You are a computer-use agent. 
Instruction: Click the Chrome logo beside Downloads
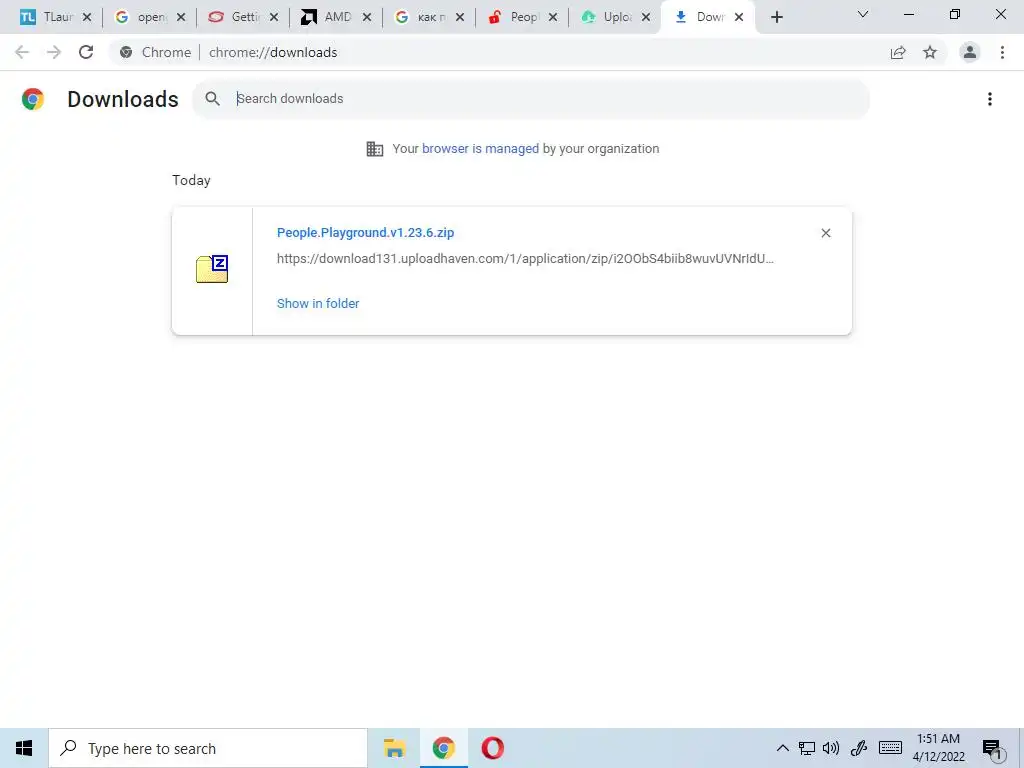click(33, 99)
